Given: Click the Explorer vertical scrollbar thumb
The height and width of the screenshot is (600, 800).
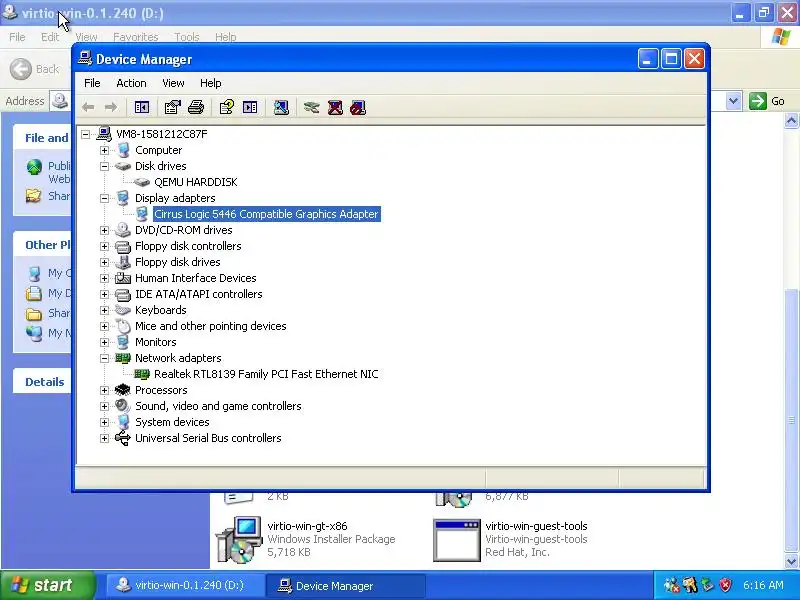Looking at the screenshot, I should [x=791, y=421].
